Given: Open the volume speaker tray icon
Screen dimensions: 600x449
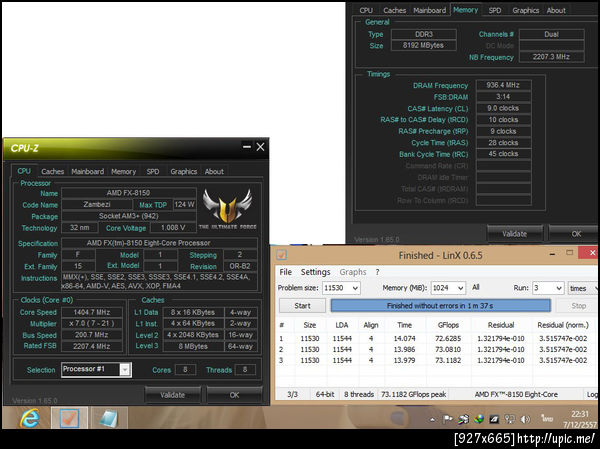Looking at the screenshot, I should (x=525, y=420).
